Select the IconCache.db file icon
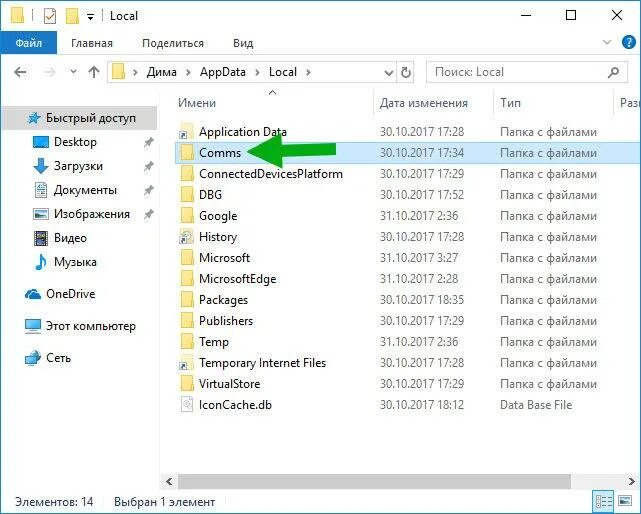The width and height of the screenshot is (641, 514). (x=187, y=404)
